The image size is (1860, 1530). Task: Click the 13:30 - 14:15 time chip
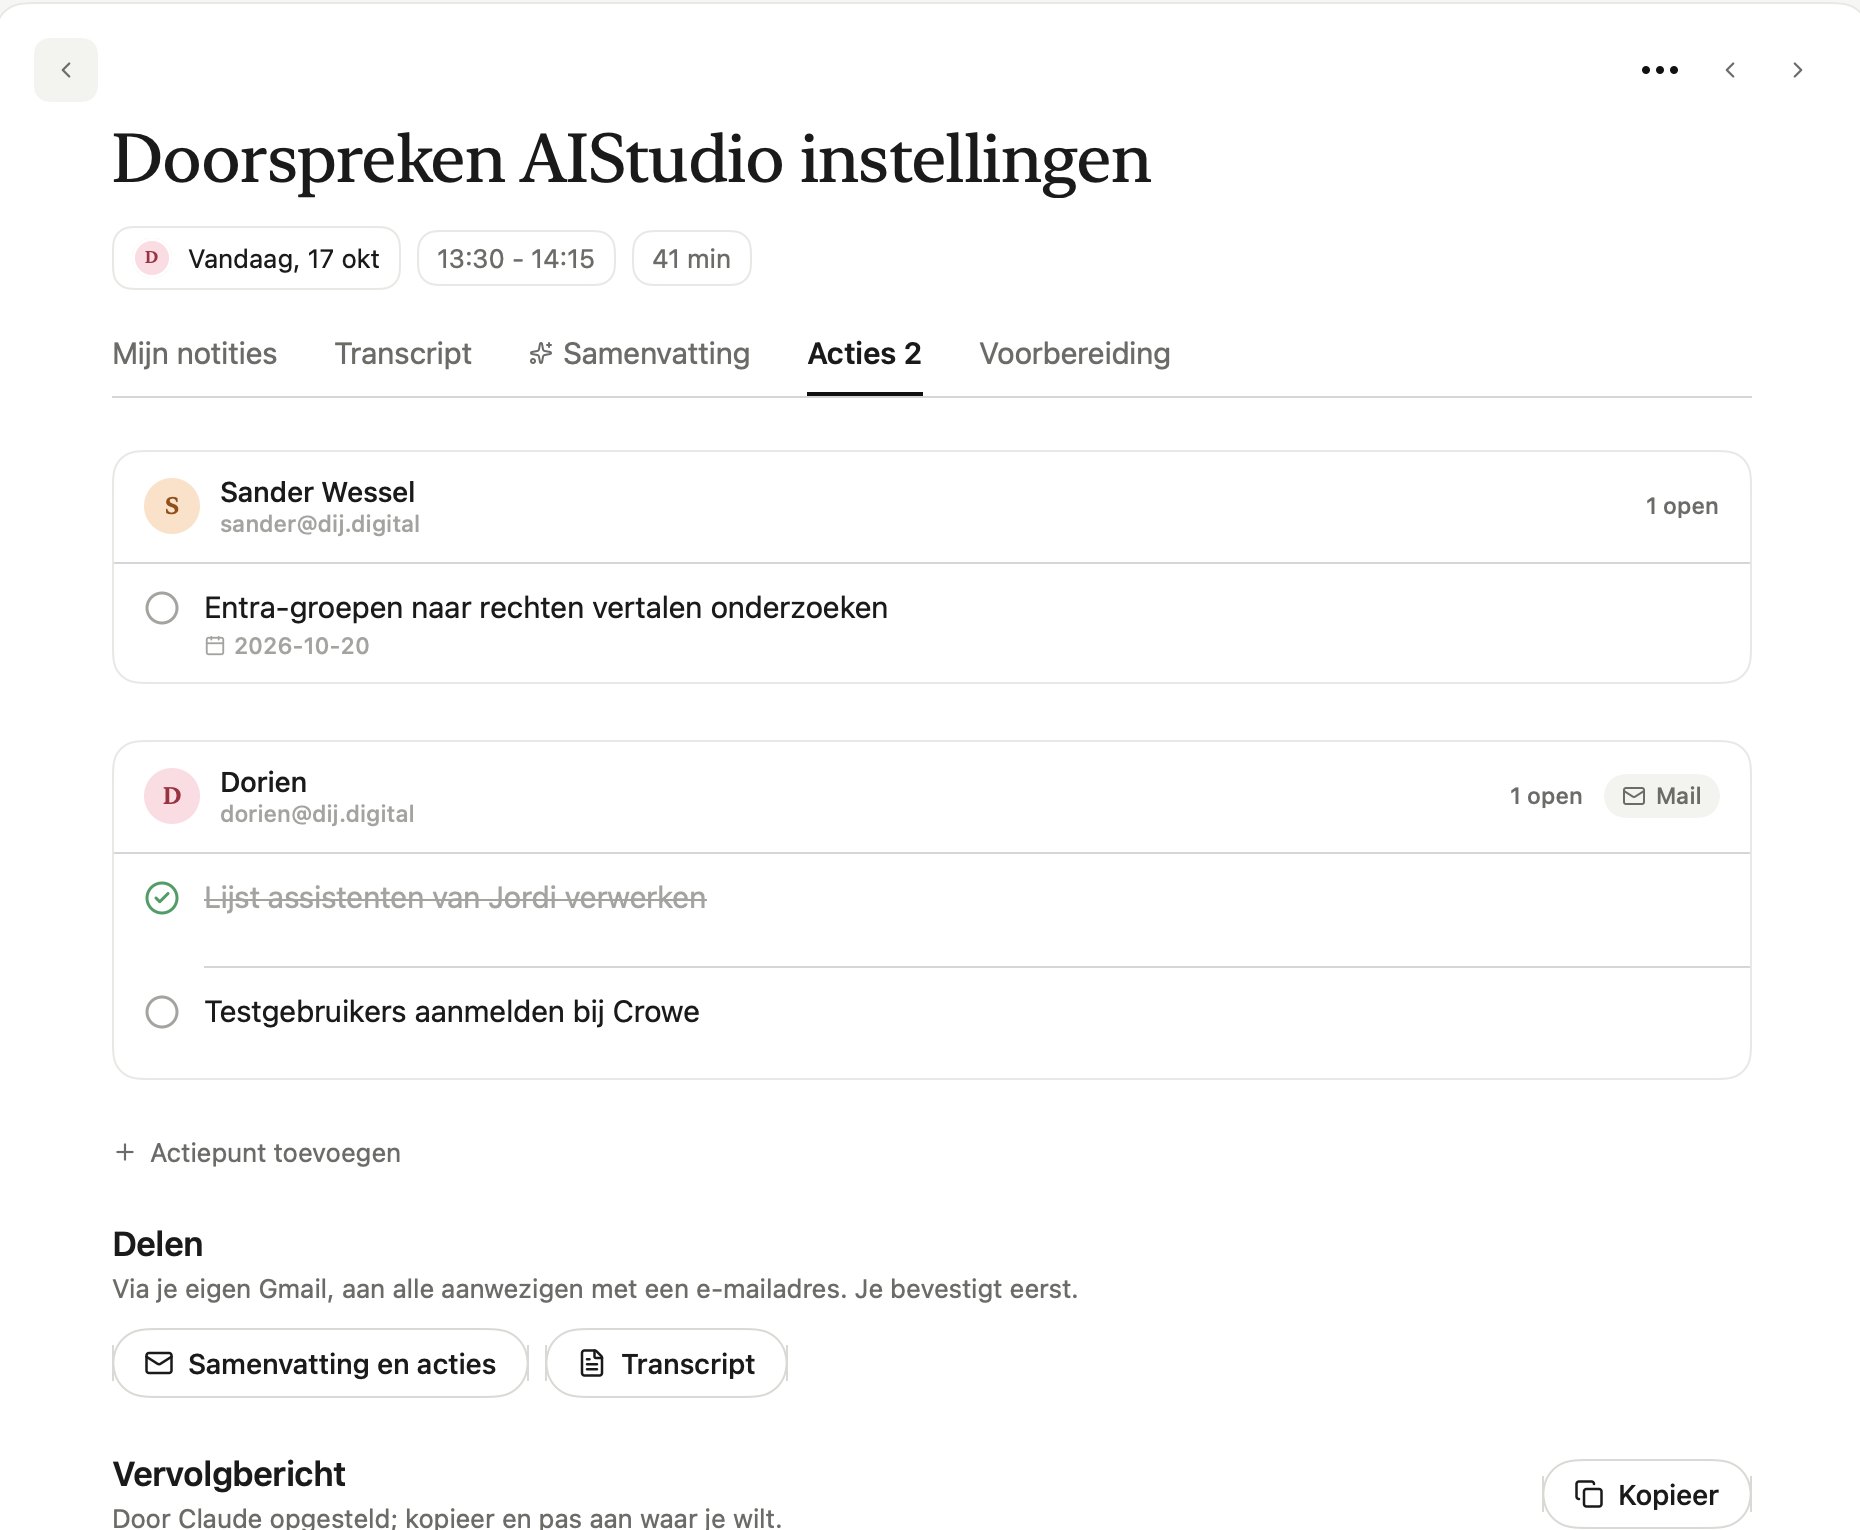coord(516,258)
